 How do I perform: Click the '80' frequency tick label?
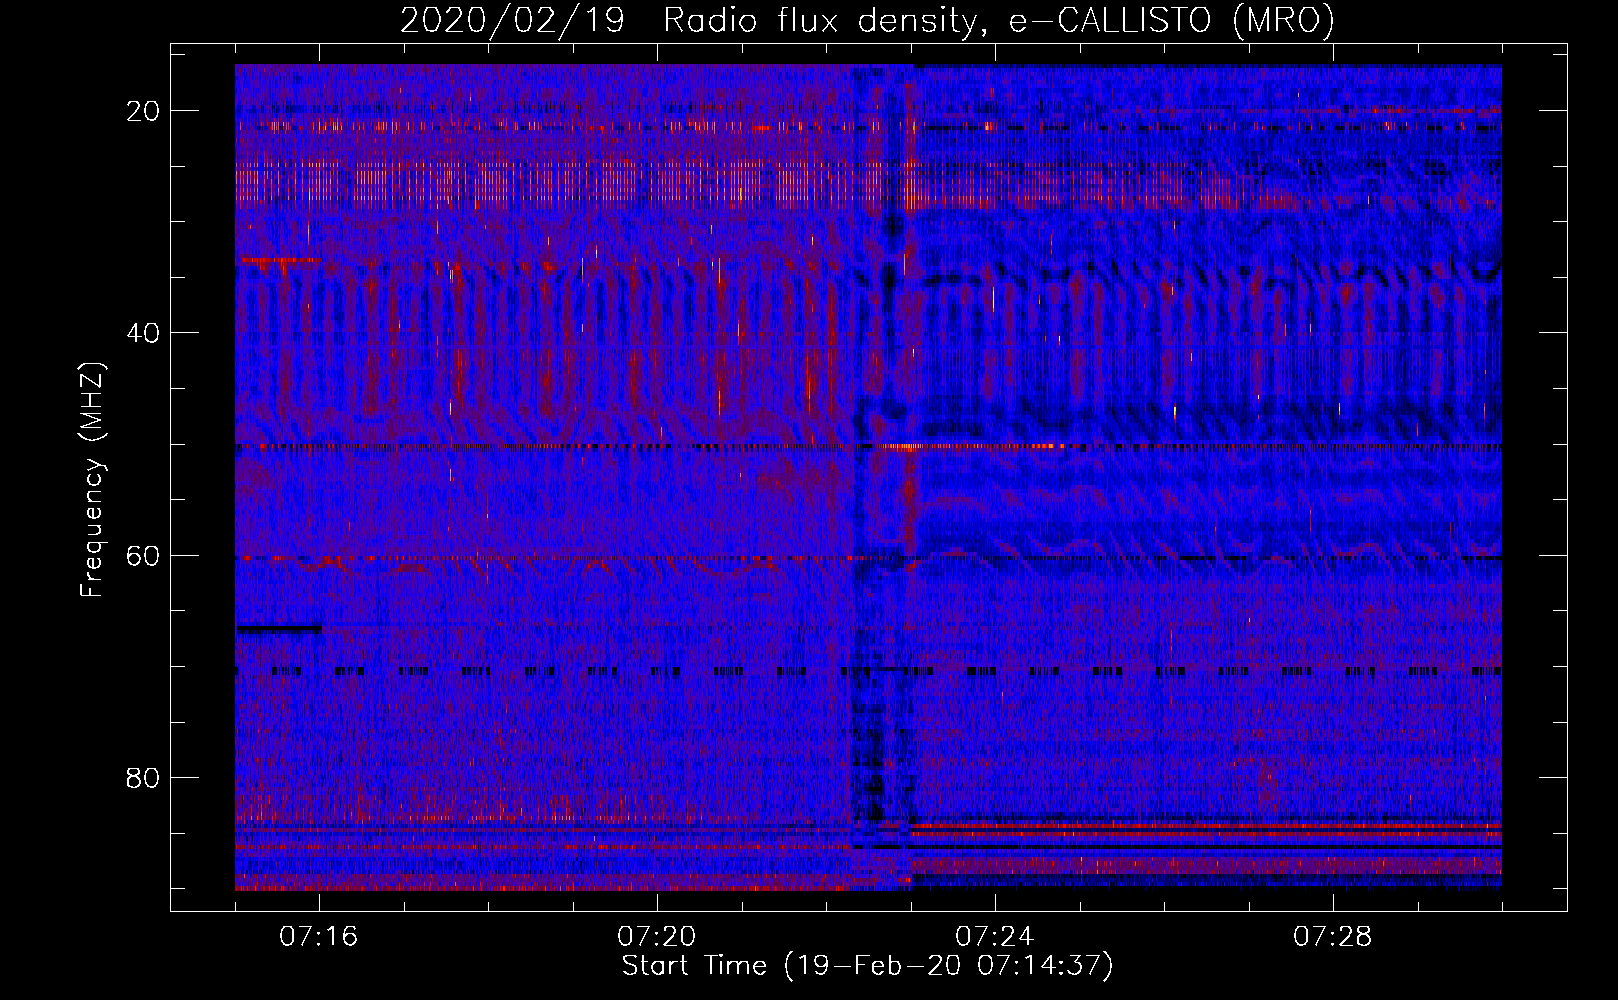click(x=144, y=778)
